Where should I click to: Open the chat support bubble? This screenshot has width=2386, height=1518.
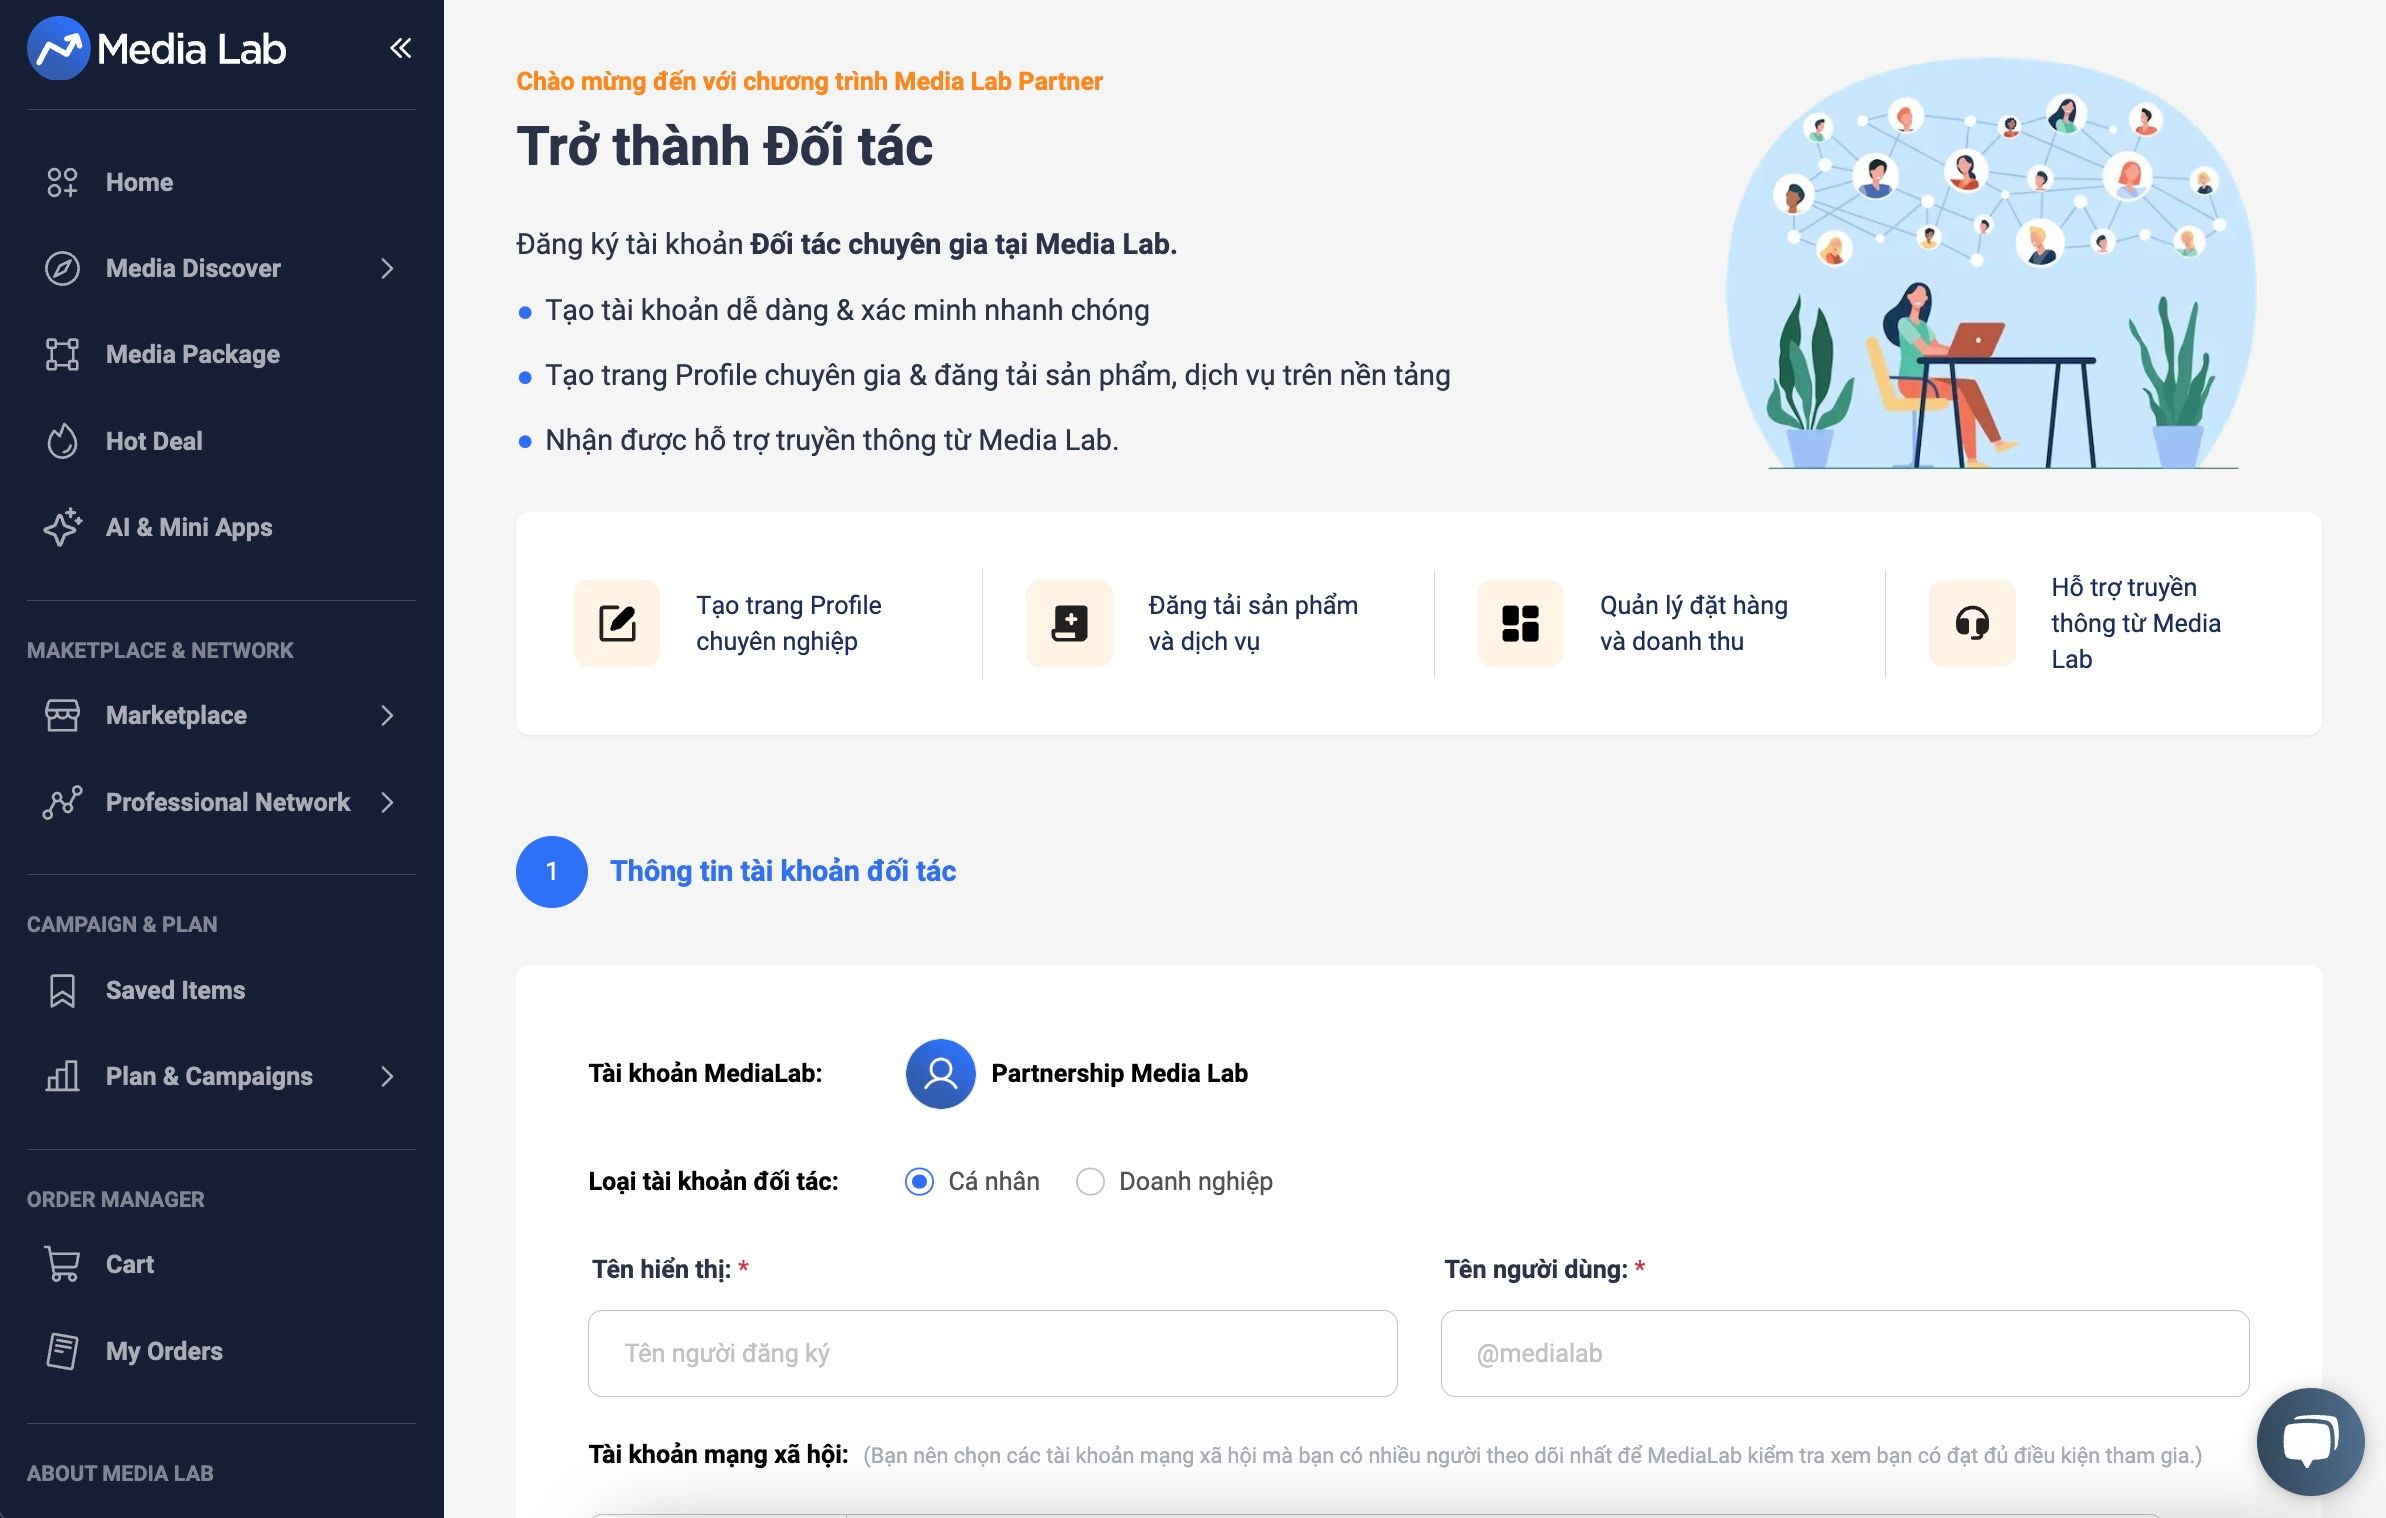pyautogui.click(x=2311, y=1441)
